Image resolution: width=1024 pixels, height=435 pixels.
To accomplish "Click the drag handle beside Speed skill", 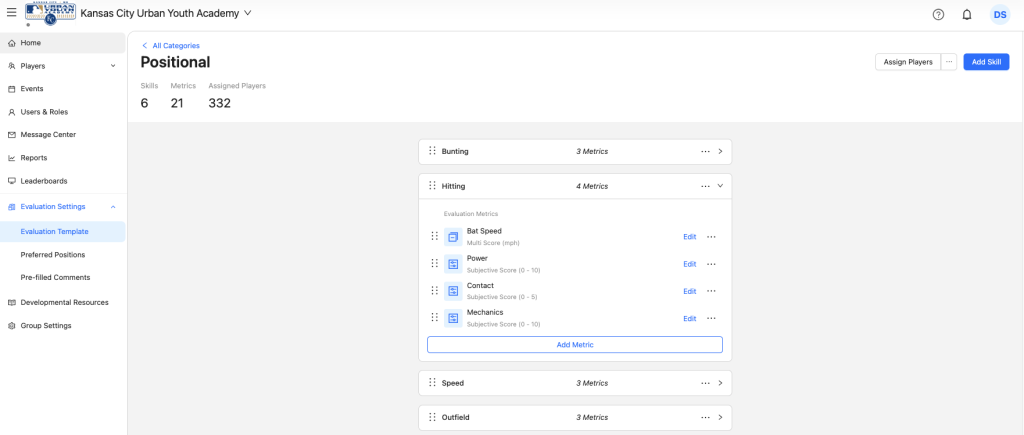I will click(432, 383).
